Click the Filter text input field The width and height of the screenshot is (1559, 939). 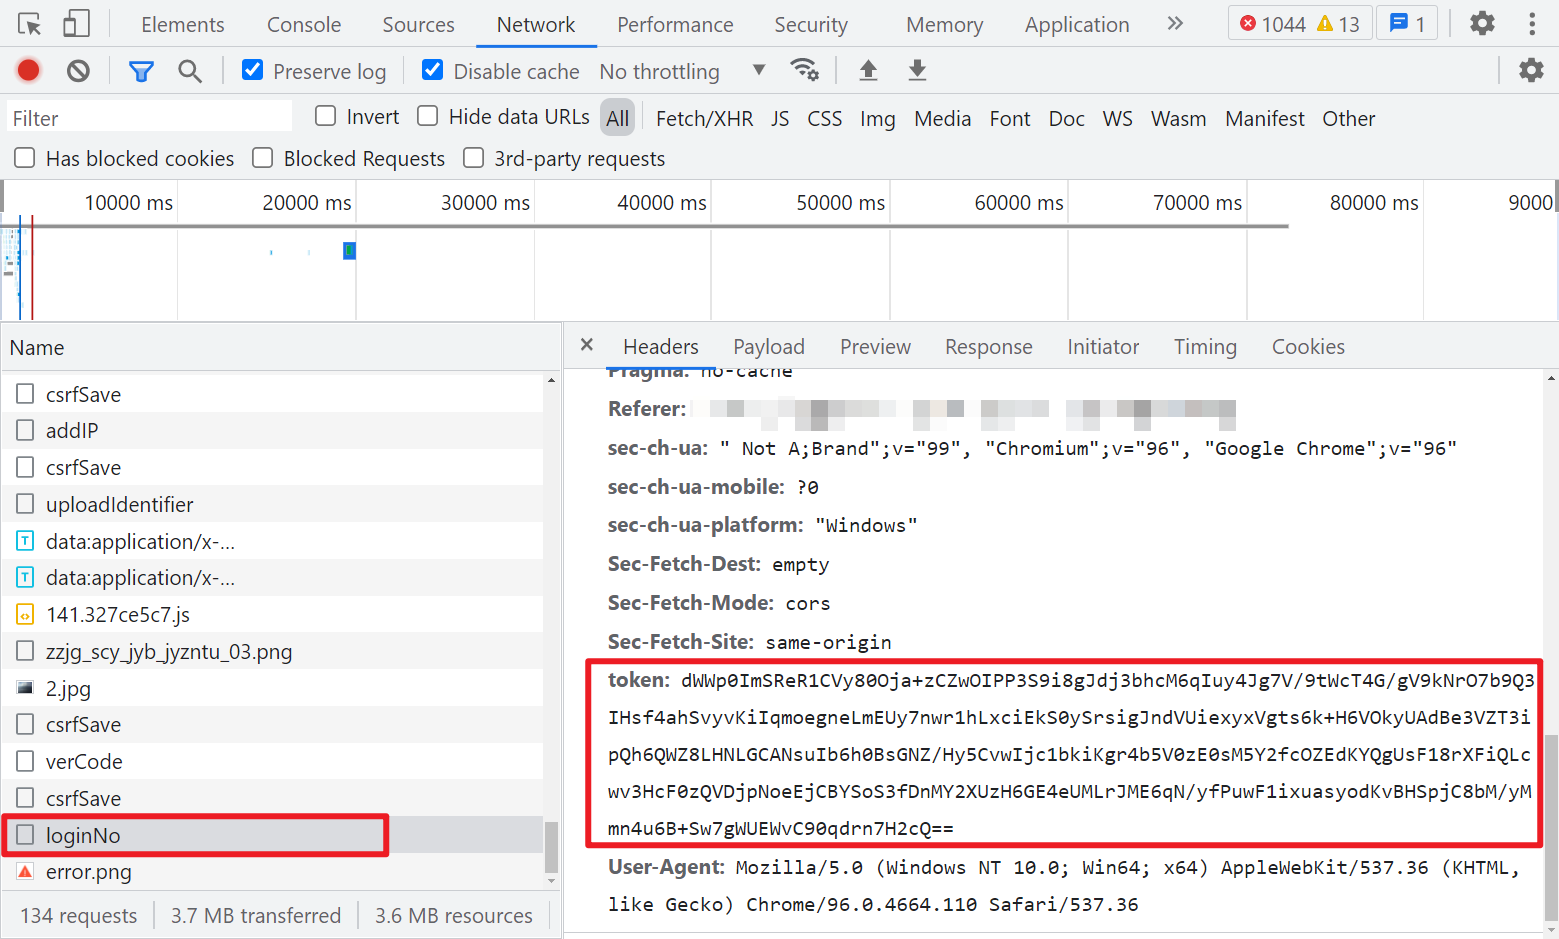click(150, 118)
